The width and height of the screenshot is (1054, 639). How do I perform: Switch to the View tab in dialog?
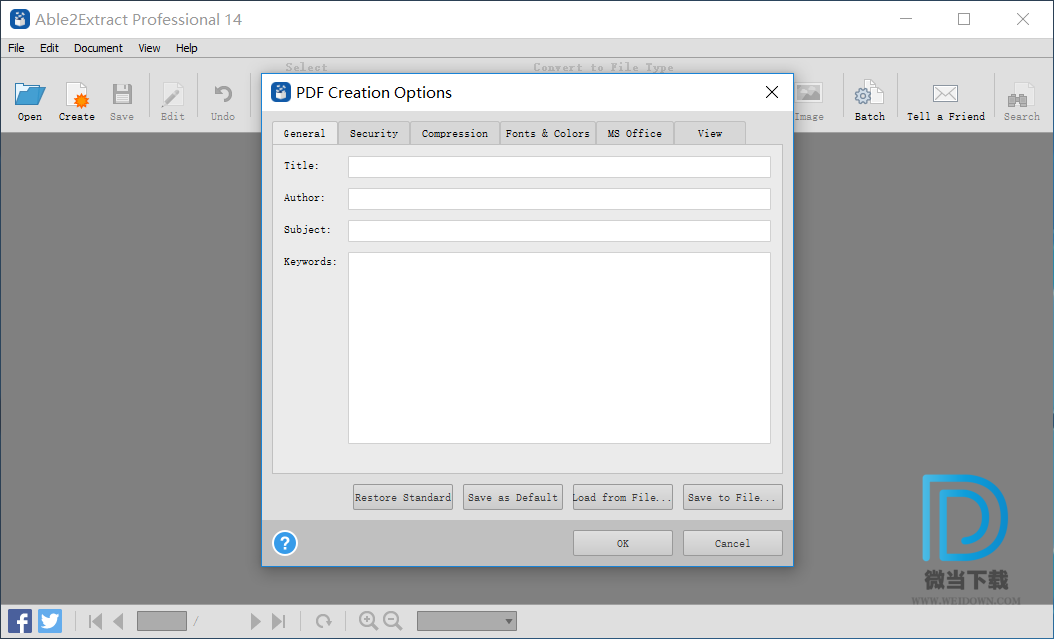coord(709,133)
